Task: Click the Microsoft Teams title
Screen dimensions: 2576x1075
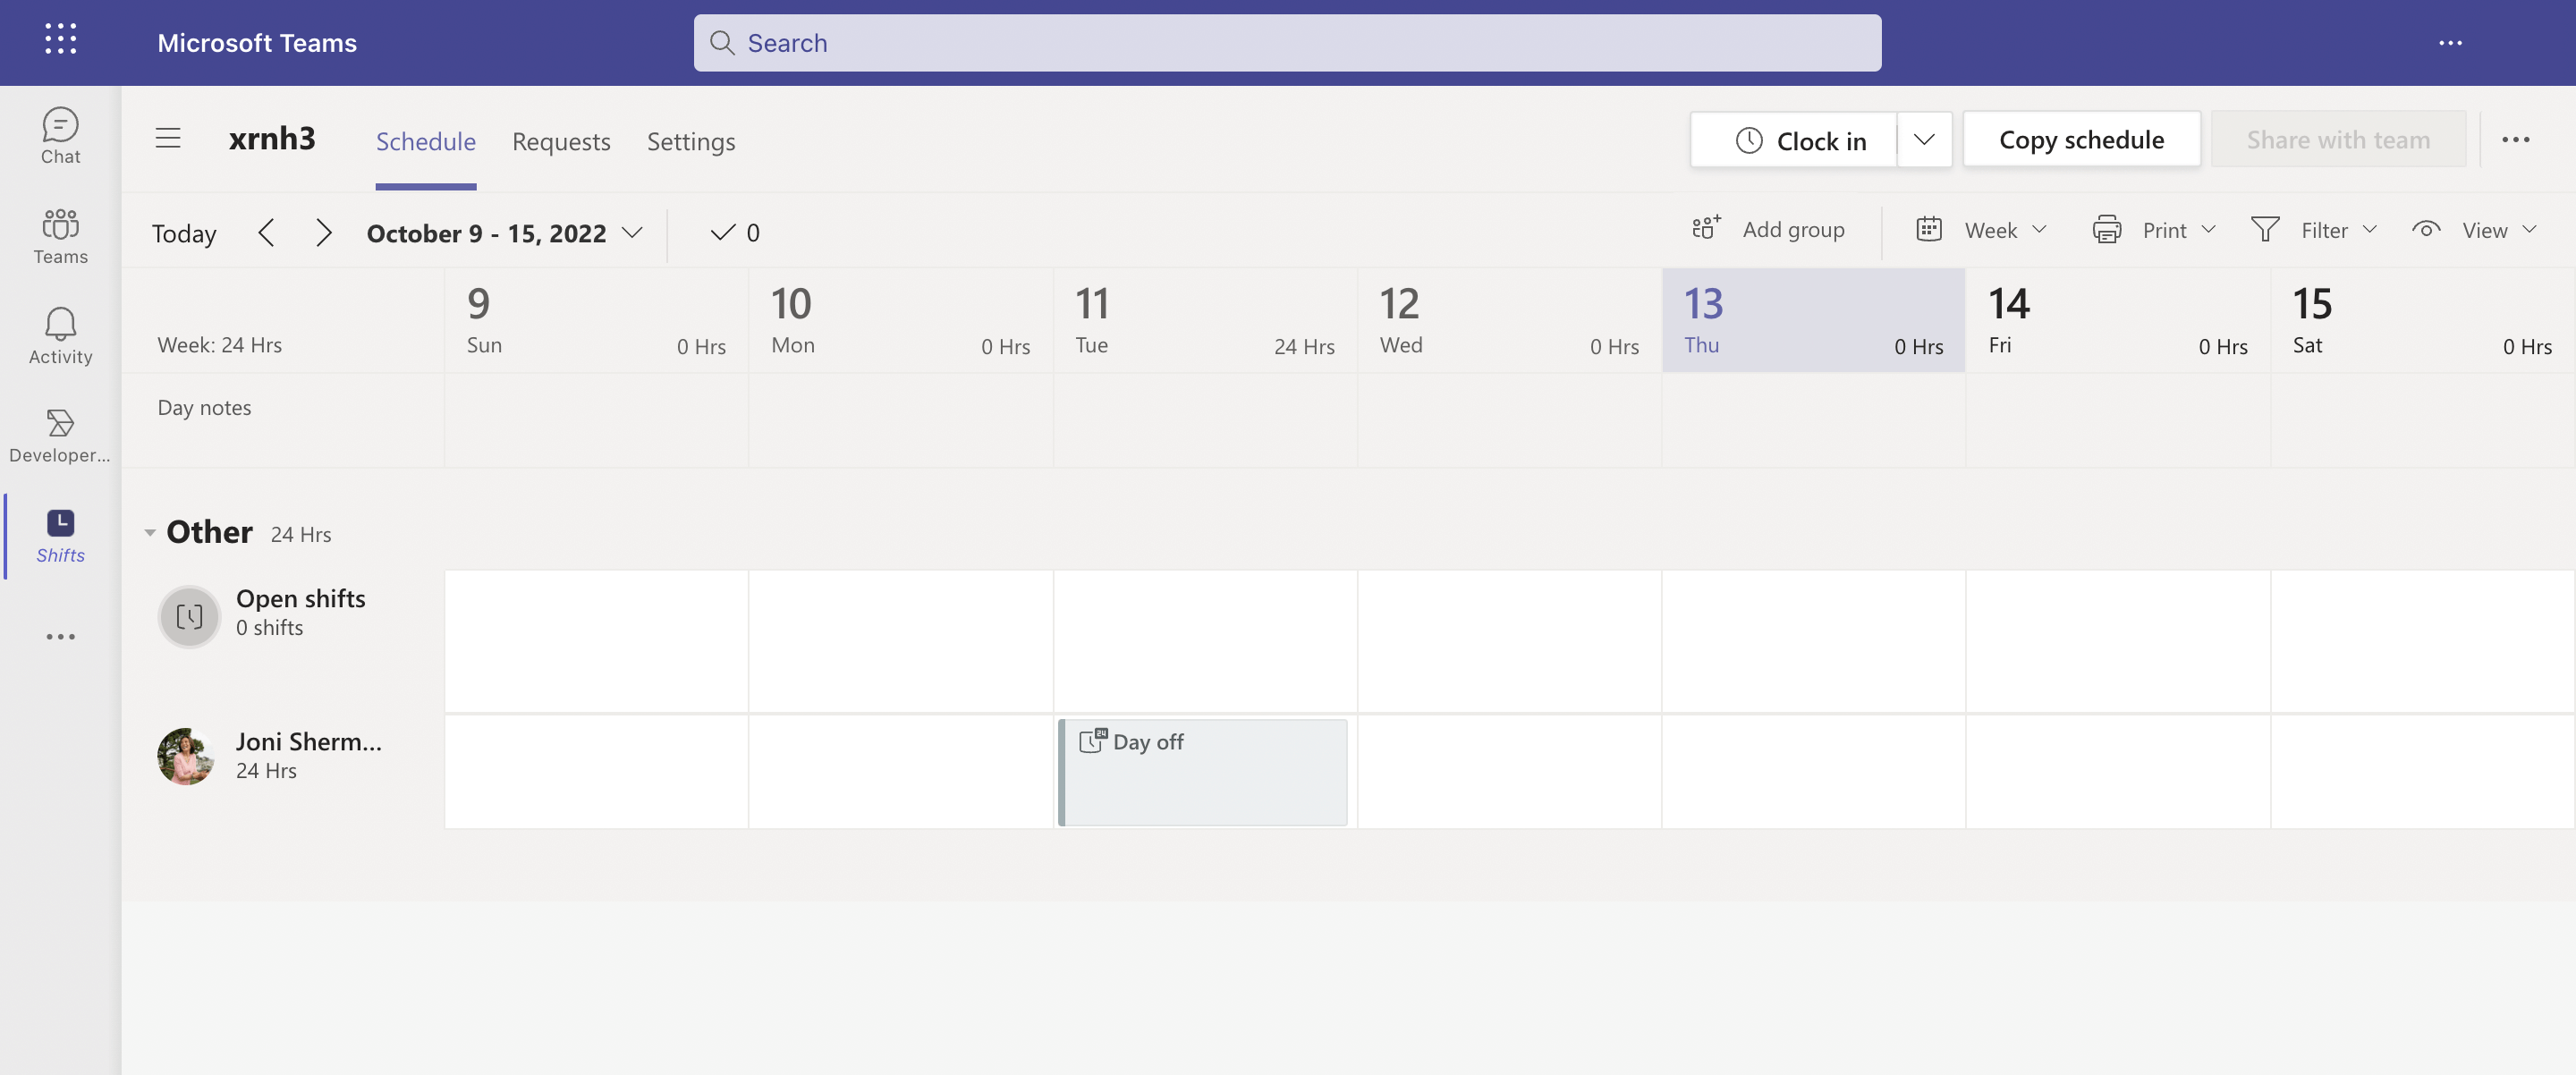Action: click(257, 42)
